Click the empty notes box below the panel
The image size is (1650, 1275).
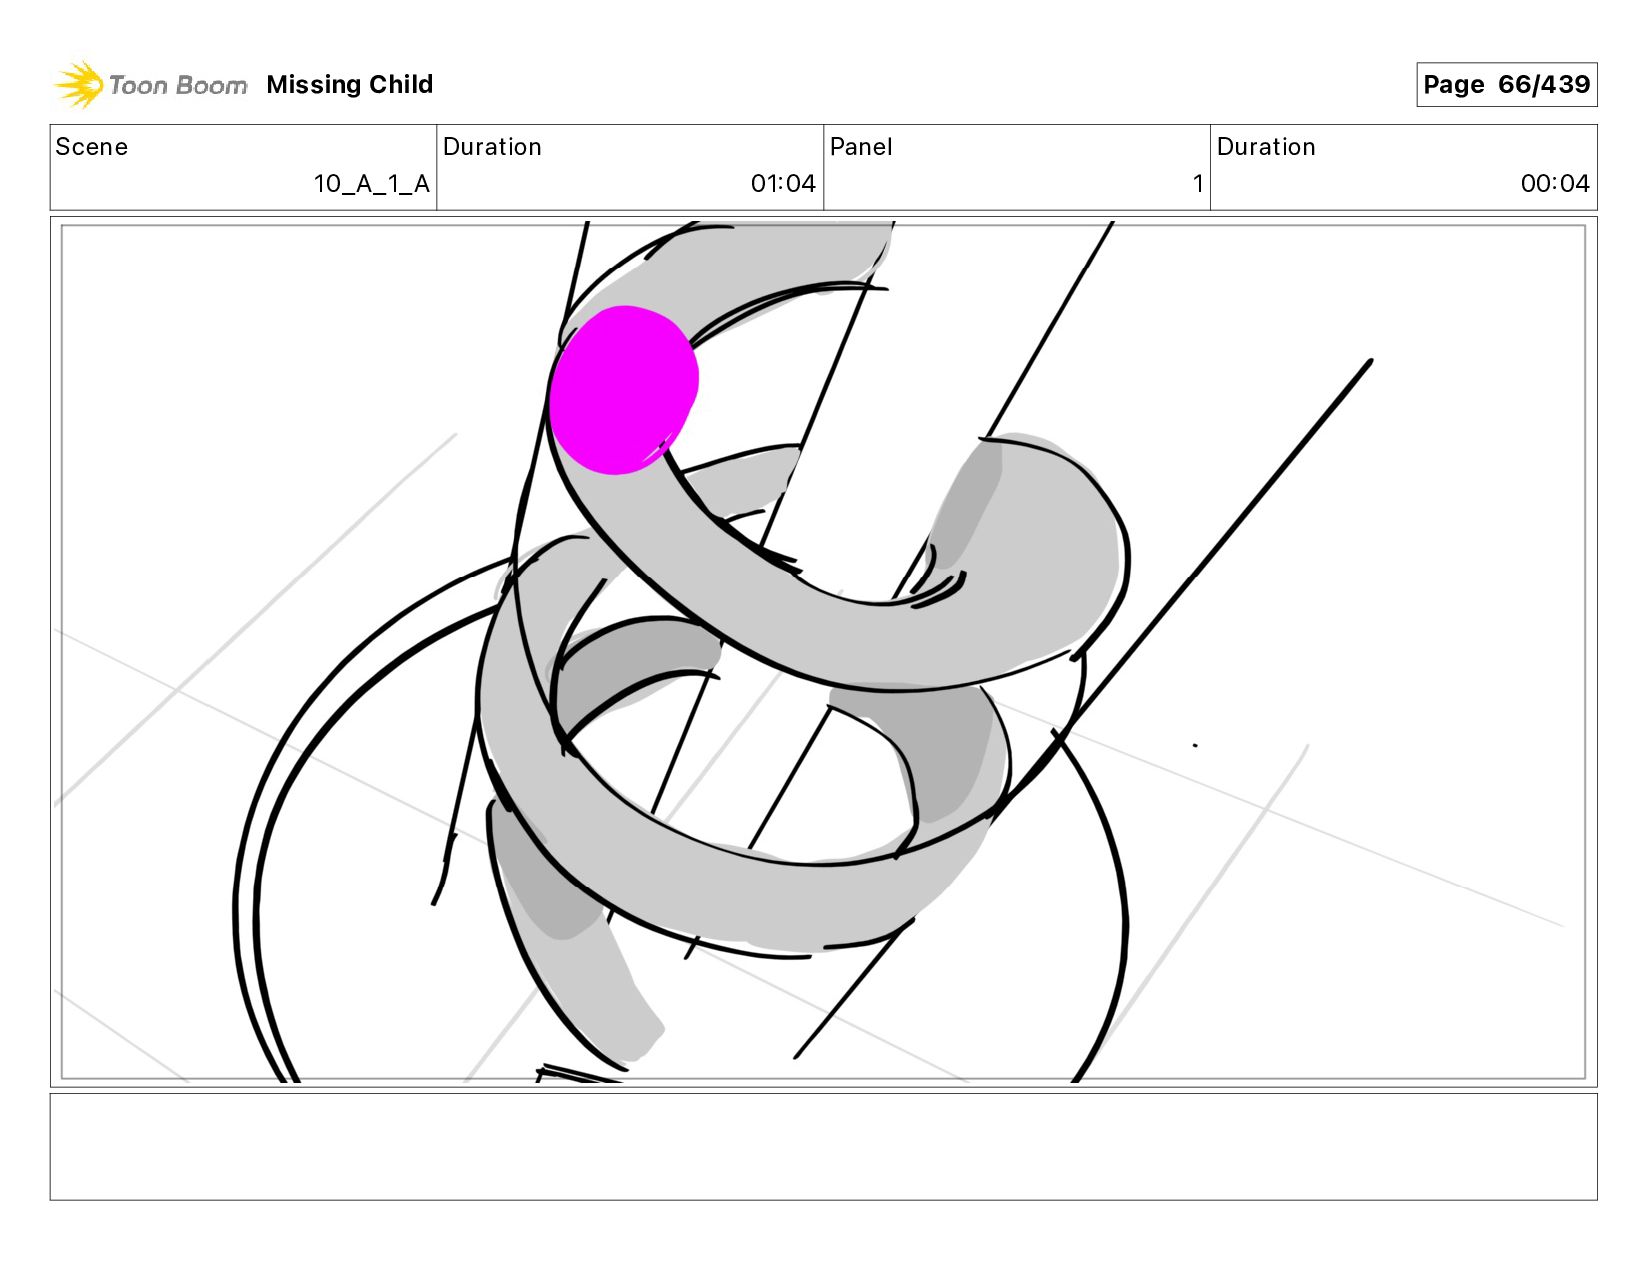(823, 1146)
